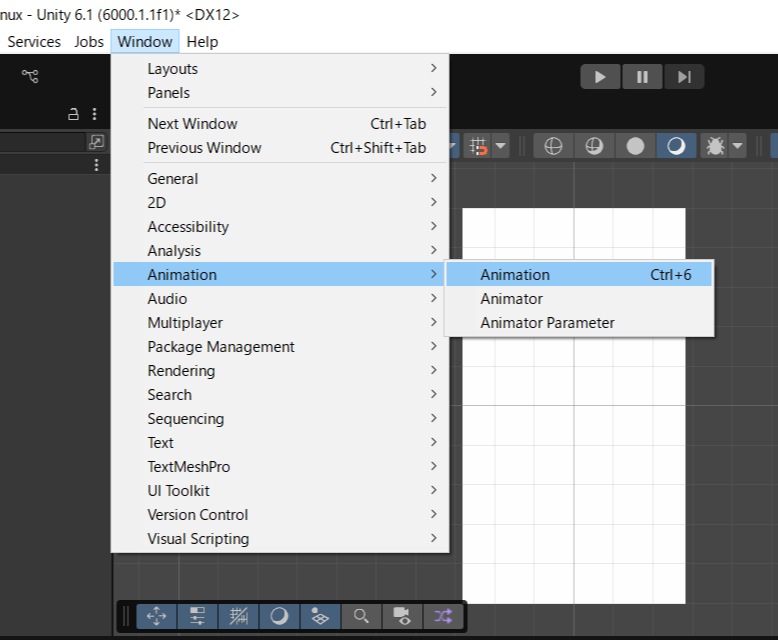778x640 pixels.
Task: Choose Animator in the submenu
Action: [511, 298]
